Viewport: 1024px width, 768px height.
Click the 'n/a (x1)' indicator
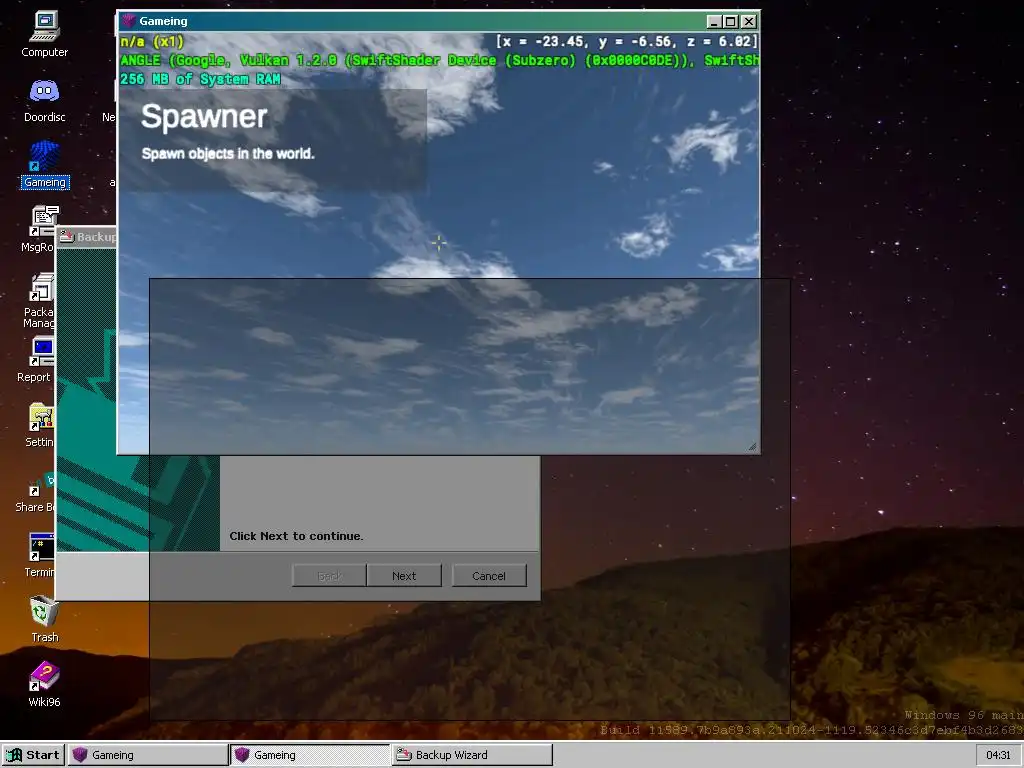click(152, 42)
